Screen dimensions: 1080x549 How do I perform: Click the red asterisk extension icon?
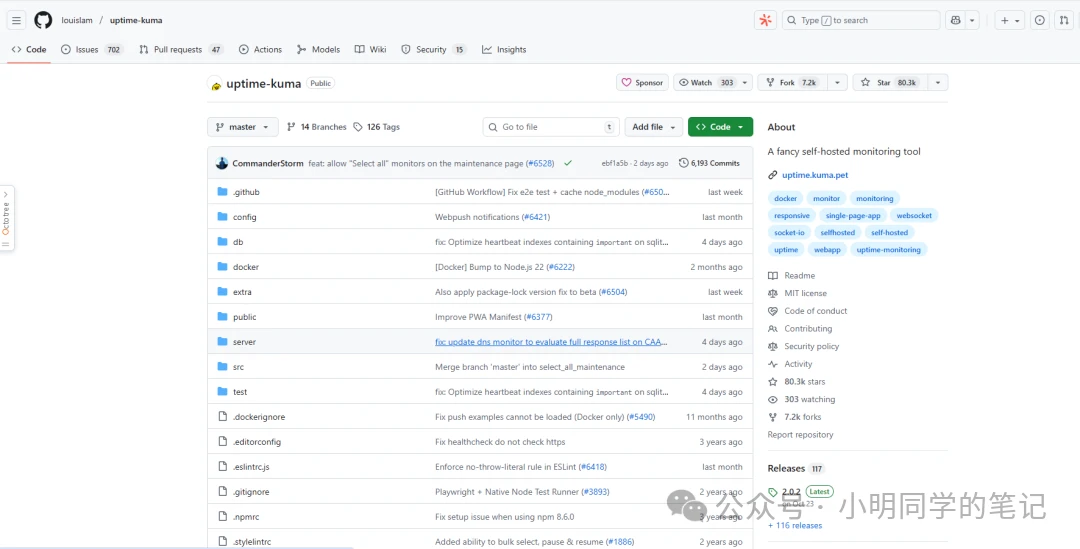[765, 20]
